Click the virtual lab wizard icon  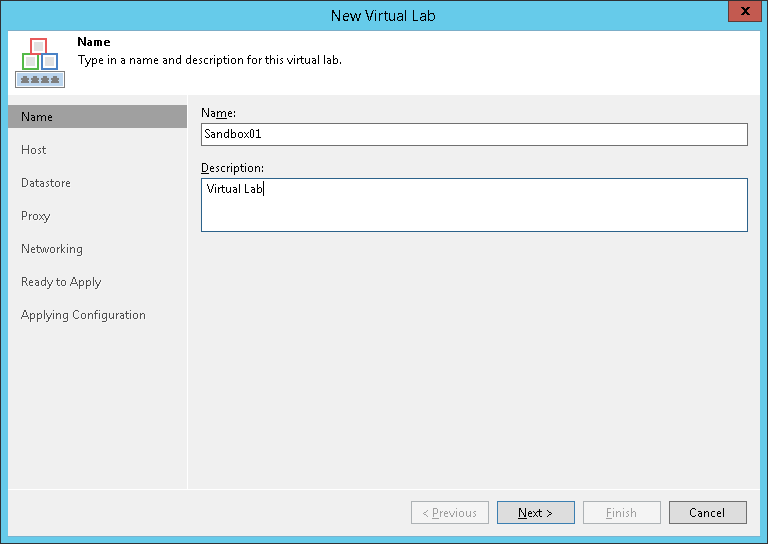click(39, 62)
